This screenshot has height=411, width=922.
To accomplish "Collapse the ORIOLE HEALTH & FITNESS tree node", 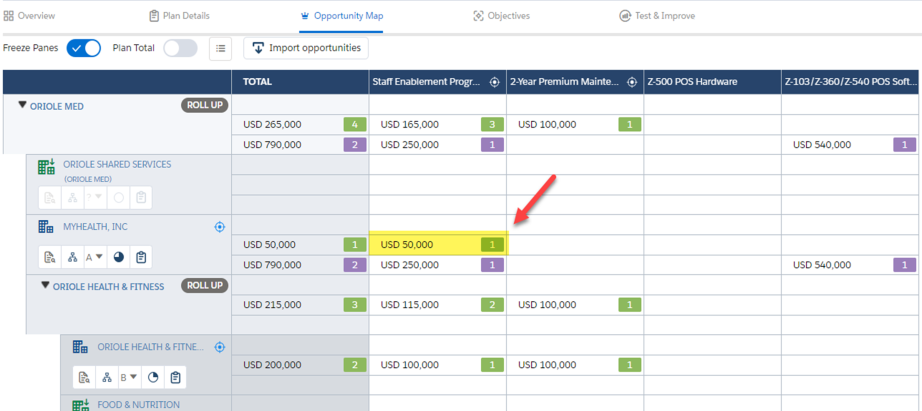I will tap(45, 286).
